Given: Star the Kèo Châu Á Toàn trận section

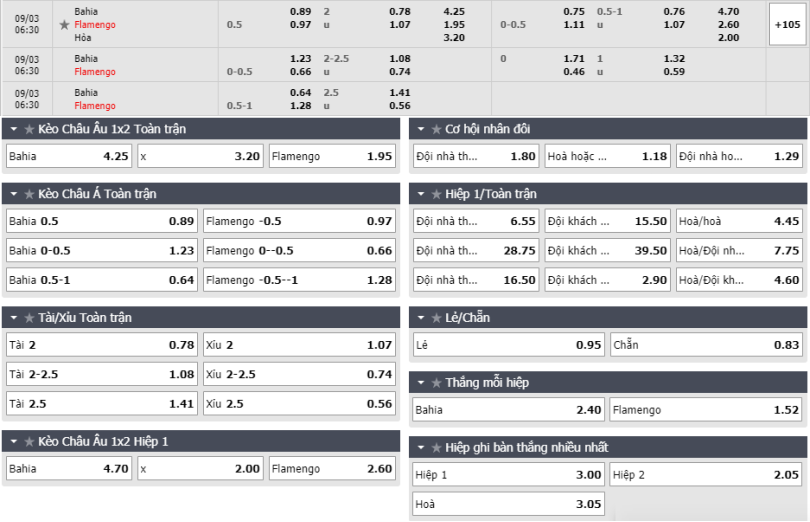Looking at the screenshot, I should [29, 194].
